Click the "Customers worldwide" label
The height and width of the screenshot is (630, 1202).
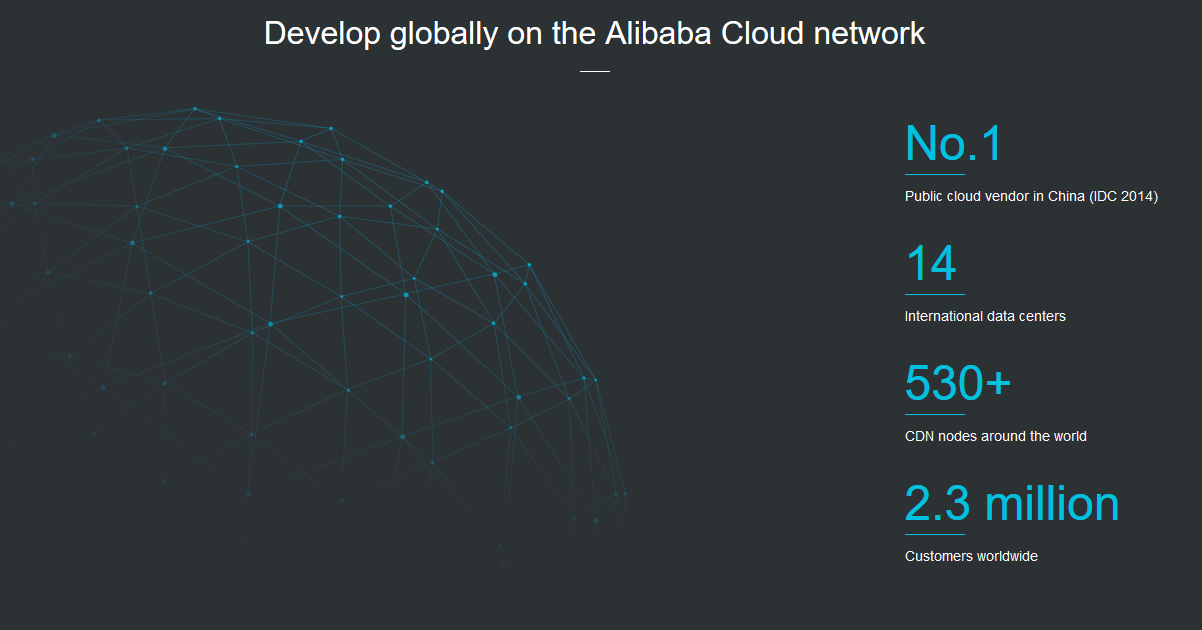(x=971, y=557)
